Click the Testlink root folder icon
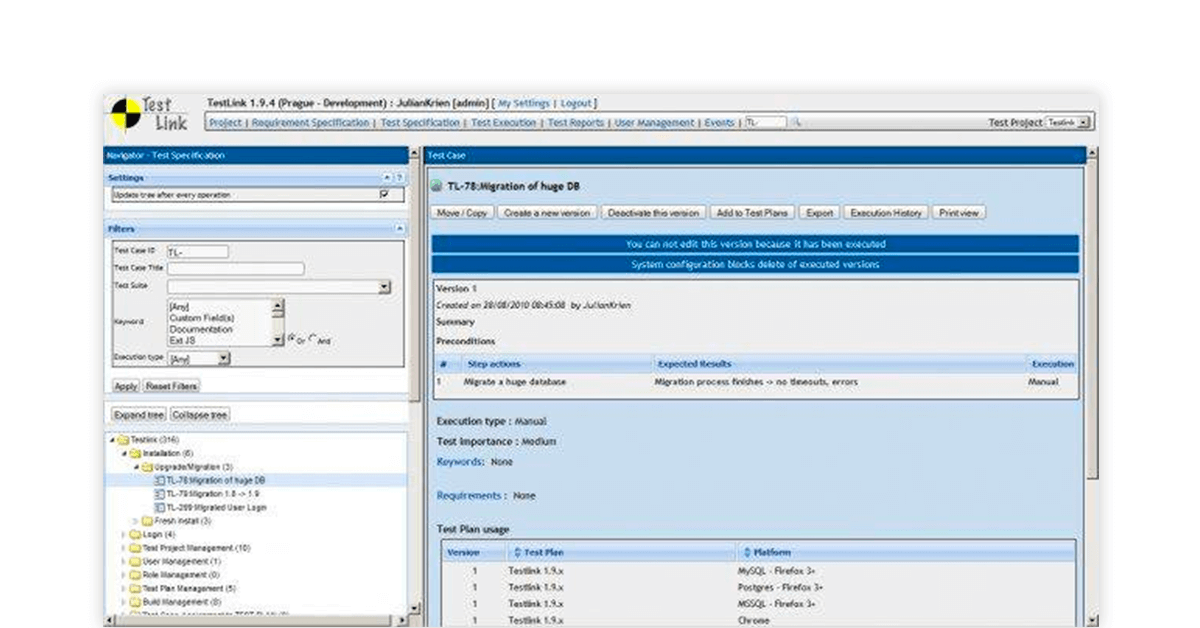Viewport: 1200px width, 628px height. pyautogui.click(x=123, y=439)
